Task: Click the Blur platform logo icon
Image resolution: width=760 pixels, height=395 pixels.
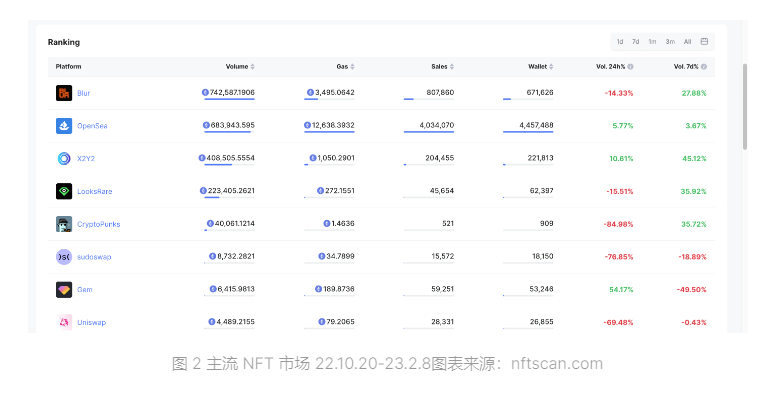Action: pos(64,93)
